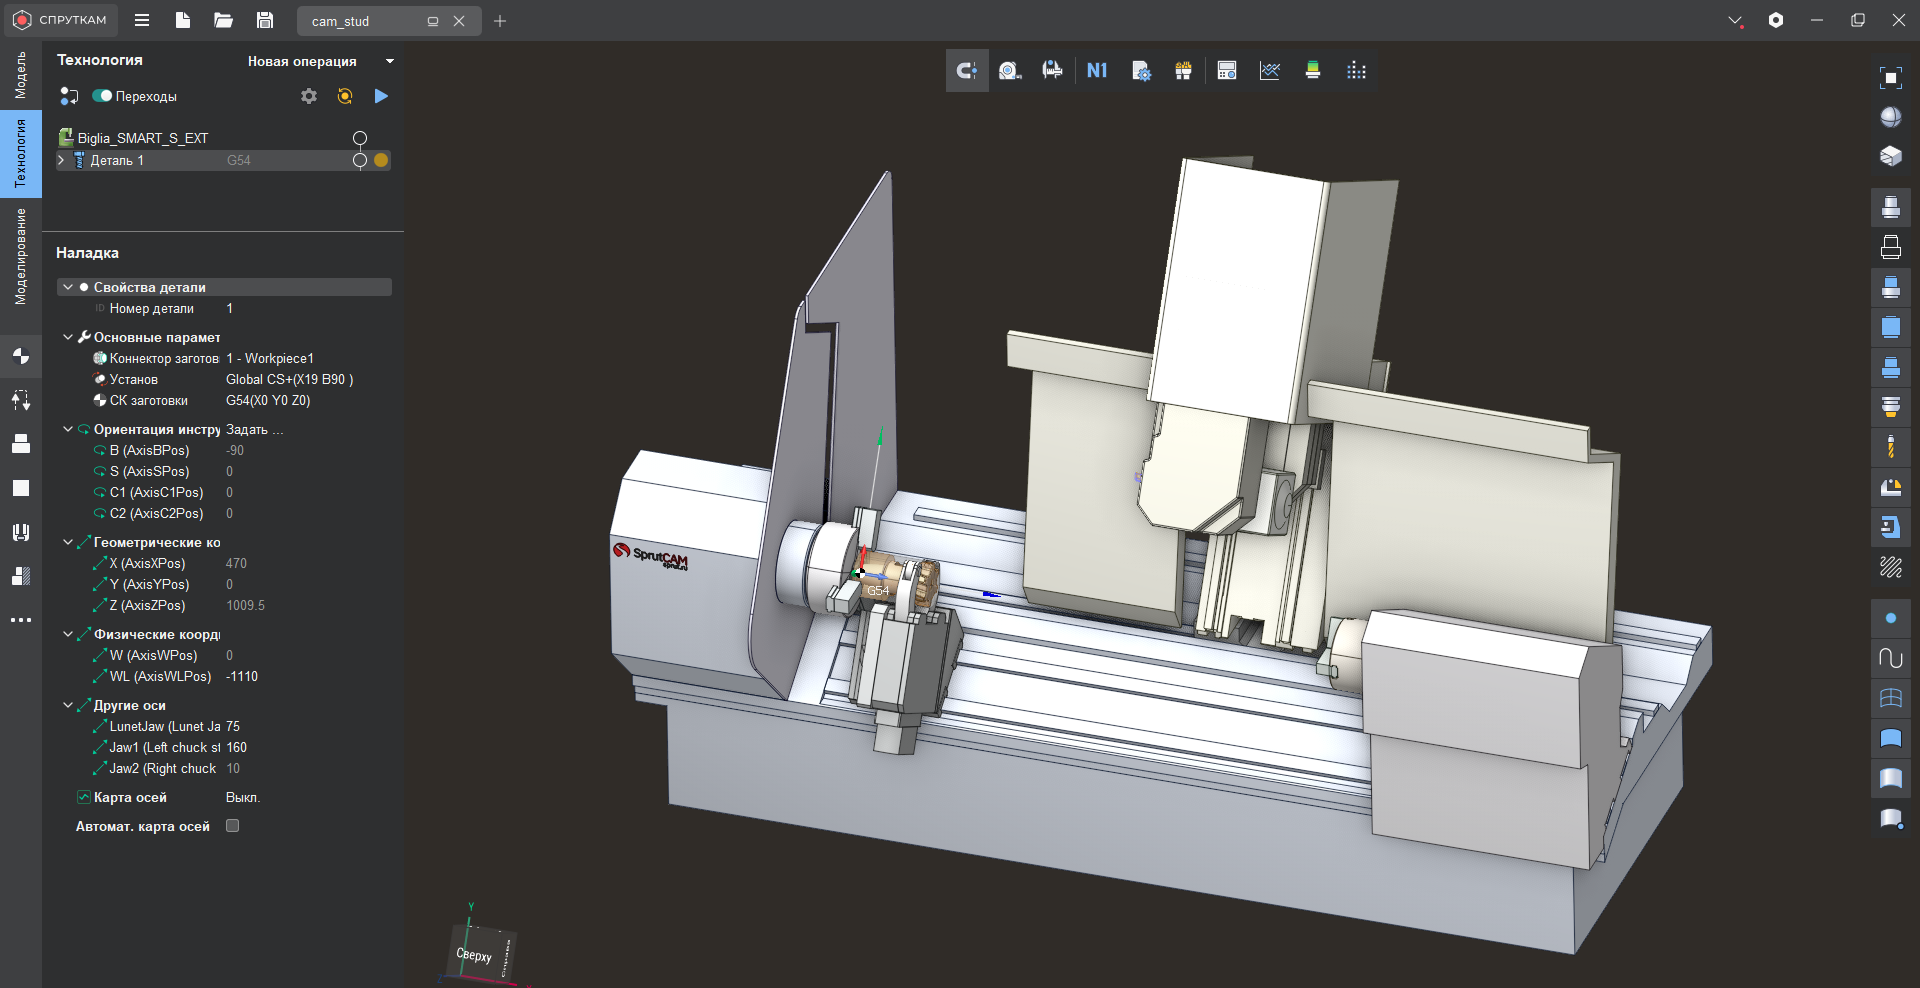Select the shaded sphere view icon
Image resolution: width=1920 pixels, height=988 pixels.
[1890, 117]
